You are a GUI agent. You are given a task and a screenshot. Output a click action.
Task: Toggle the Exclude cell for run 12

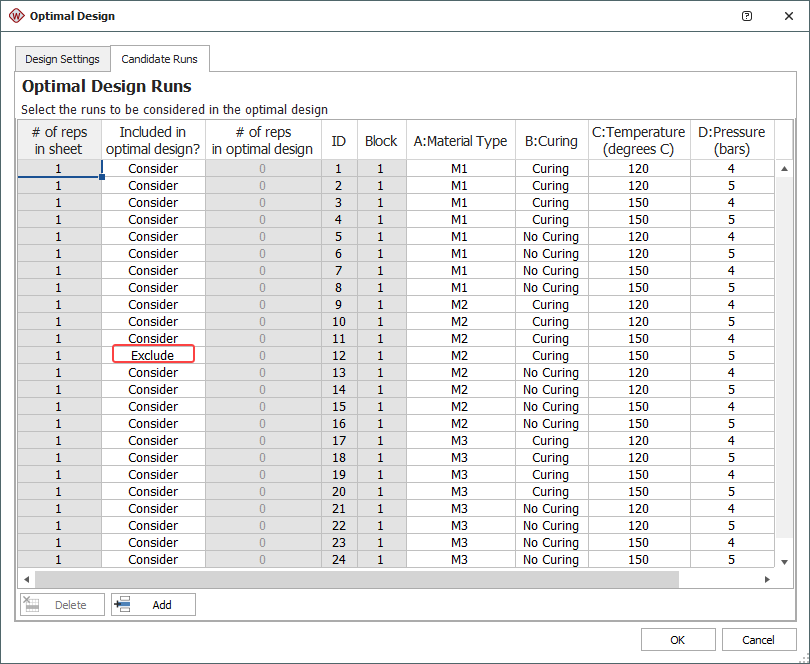click(x=153, y=355)
